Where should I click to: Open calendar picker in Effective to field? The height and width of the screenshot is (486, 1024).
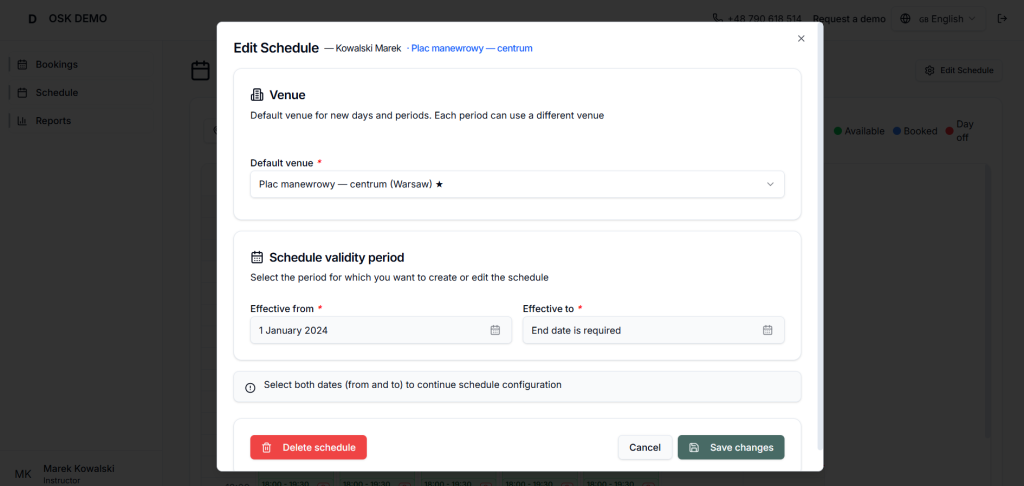coord(767,330)
